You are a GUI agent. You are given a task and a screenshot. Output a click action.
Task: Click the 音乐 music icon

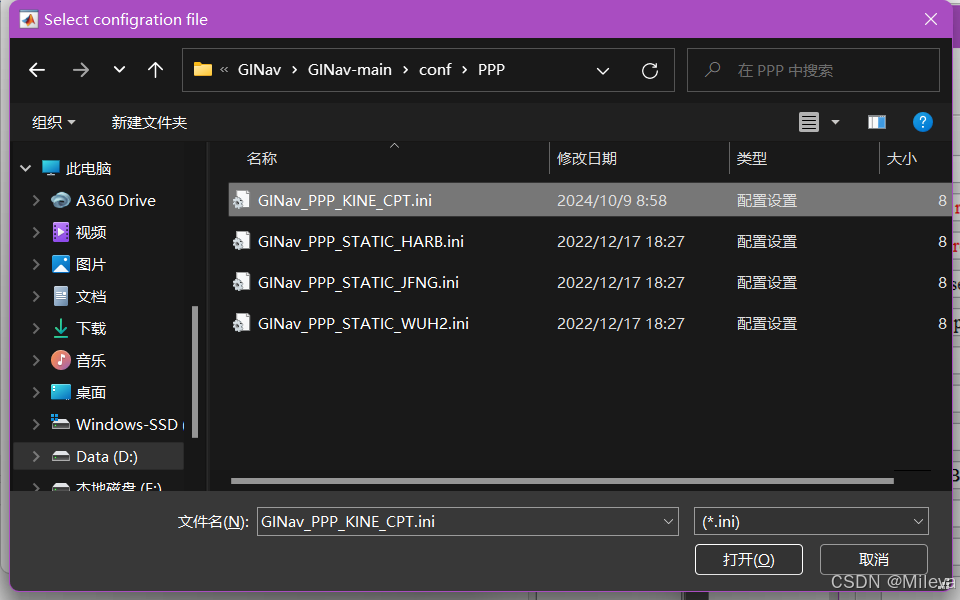click(x=61, y=360)
